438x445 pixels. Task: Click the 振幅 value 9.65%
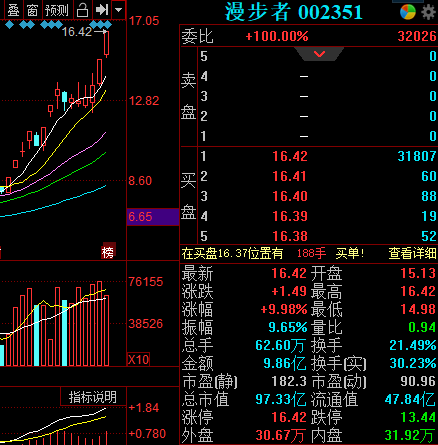click(x=288, y=327)
